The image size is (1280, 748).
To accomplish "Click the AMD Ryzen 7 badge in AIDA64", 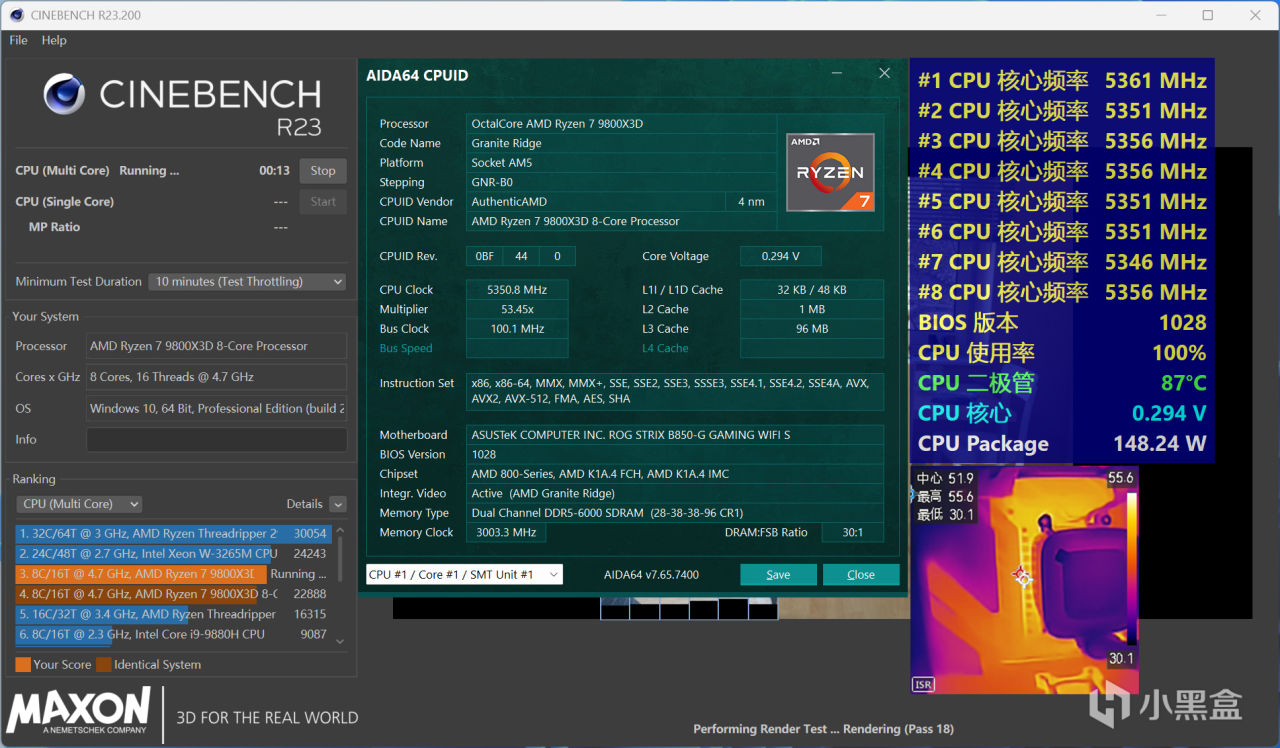I will (830, 173).
